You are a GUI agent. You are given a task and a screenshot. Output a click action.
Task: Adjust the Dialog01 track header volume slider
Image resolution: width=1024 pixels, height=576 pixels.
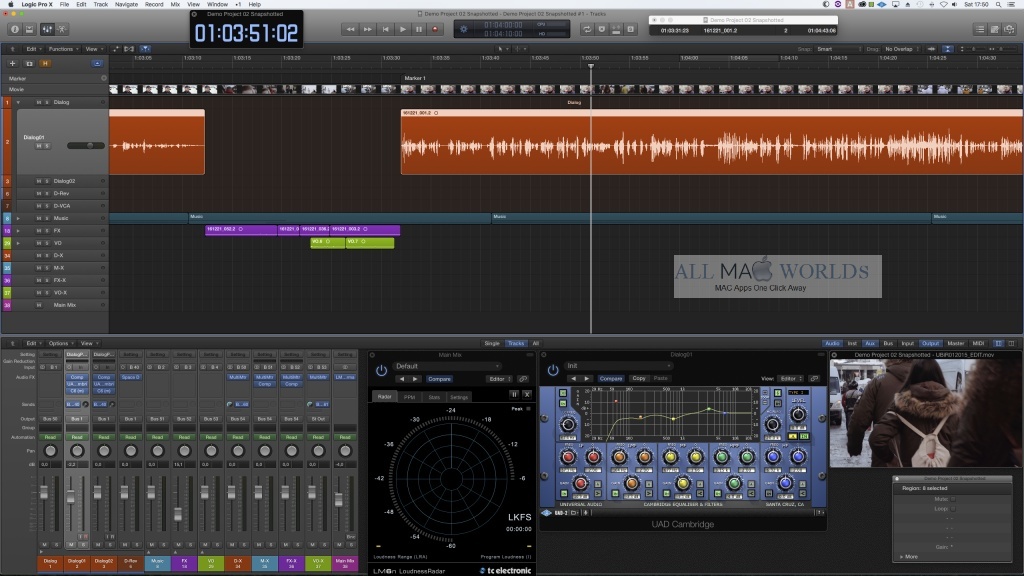(86, 146)
